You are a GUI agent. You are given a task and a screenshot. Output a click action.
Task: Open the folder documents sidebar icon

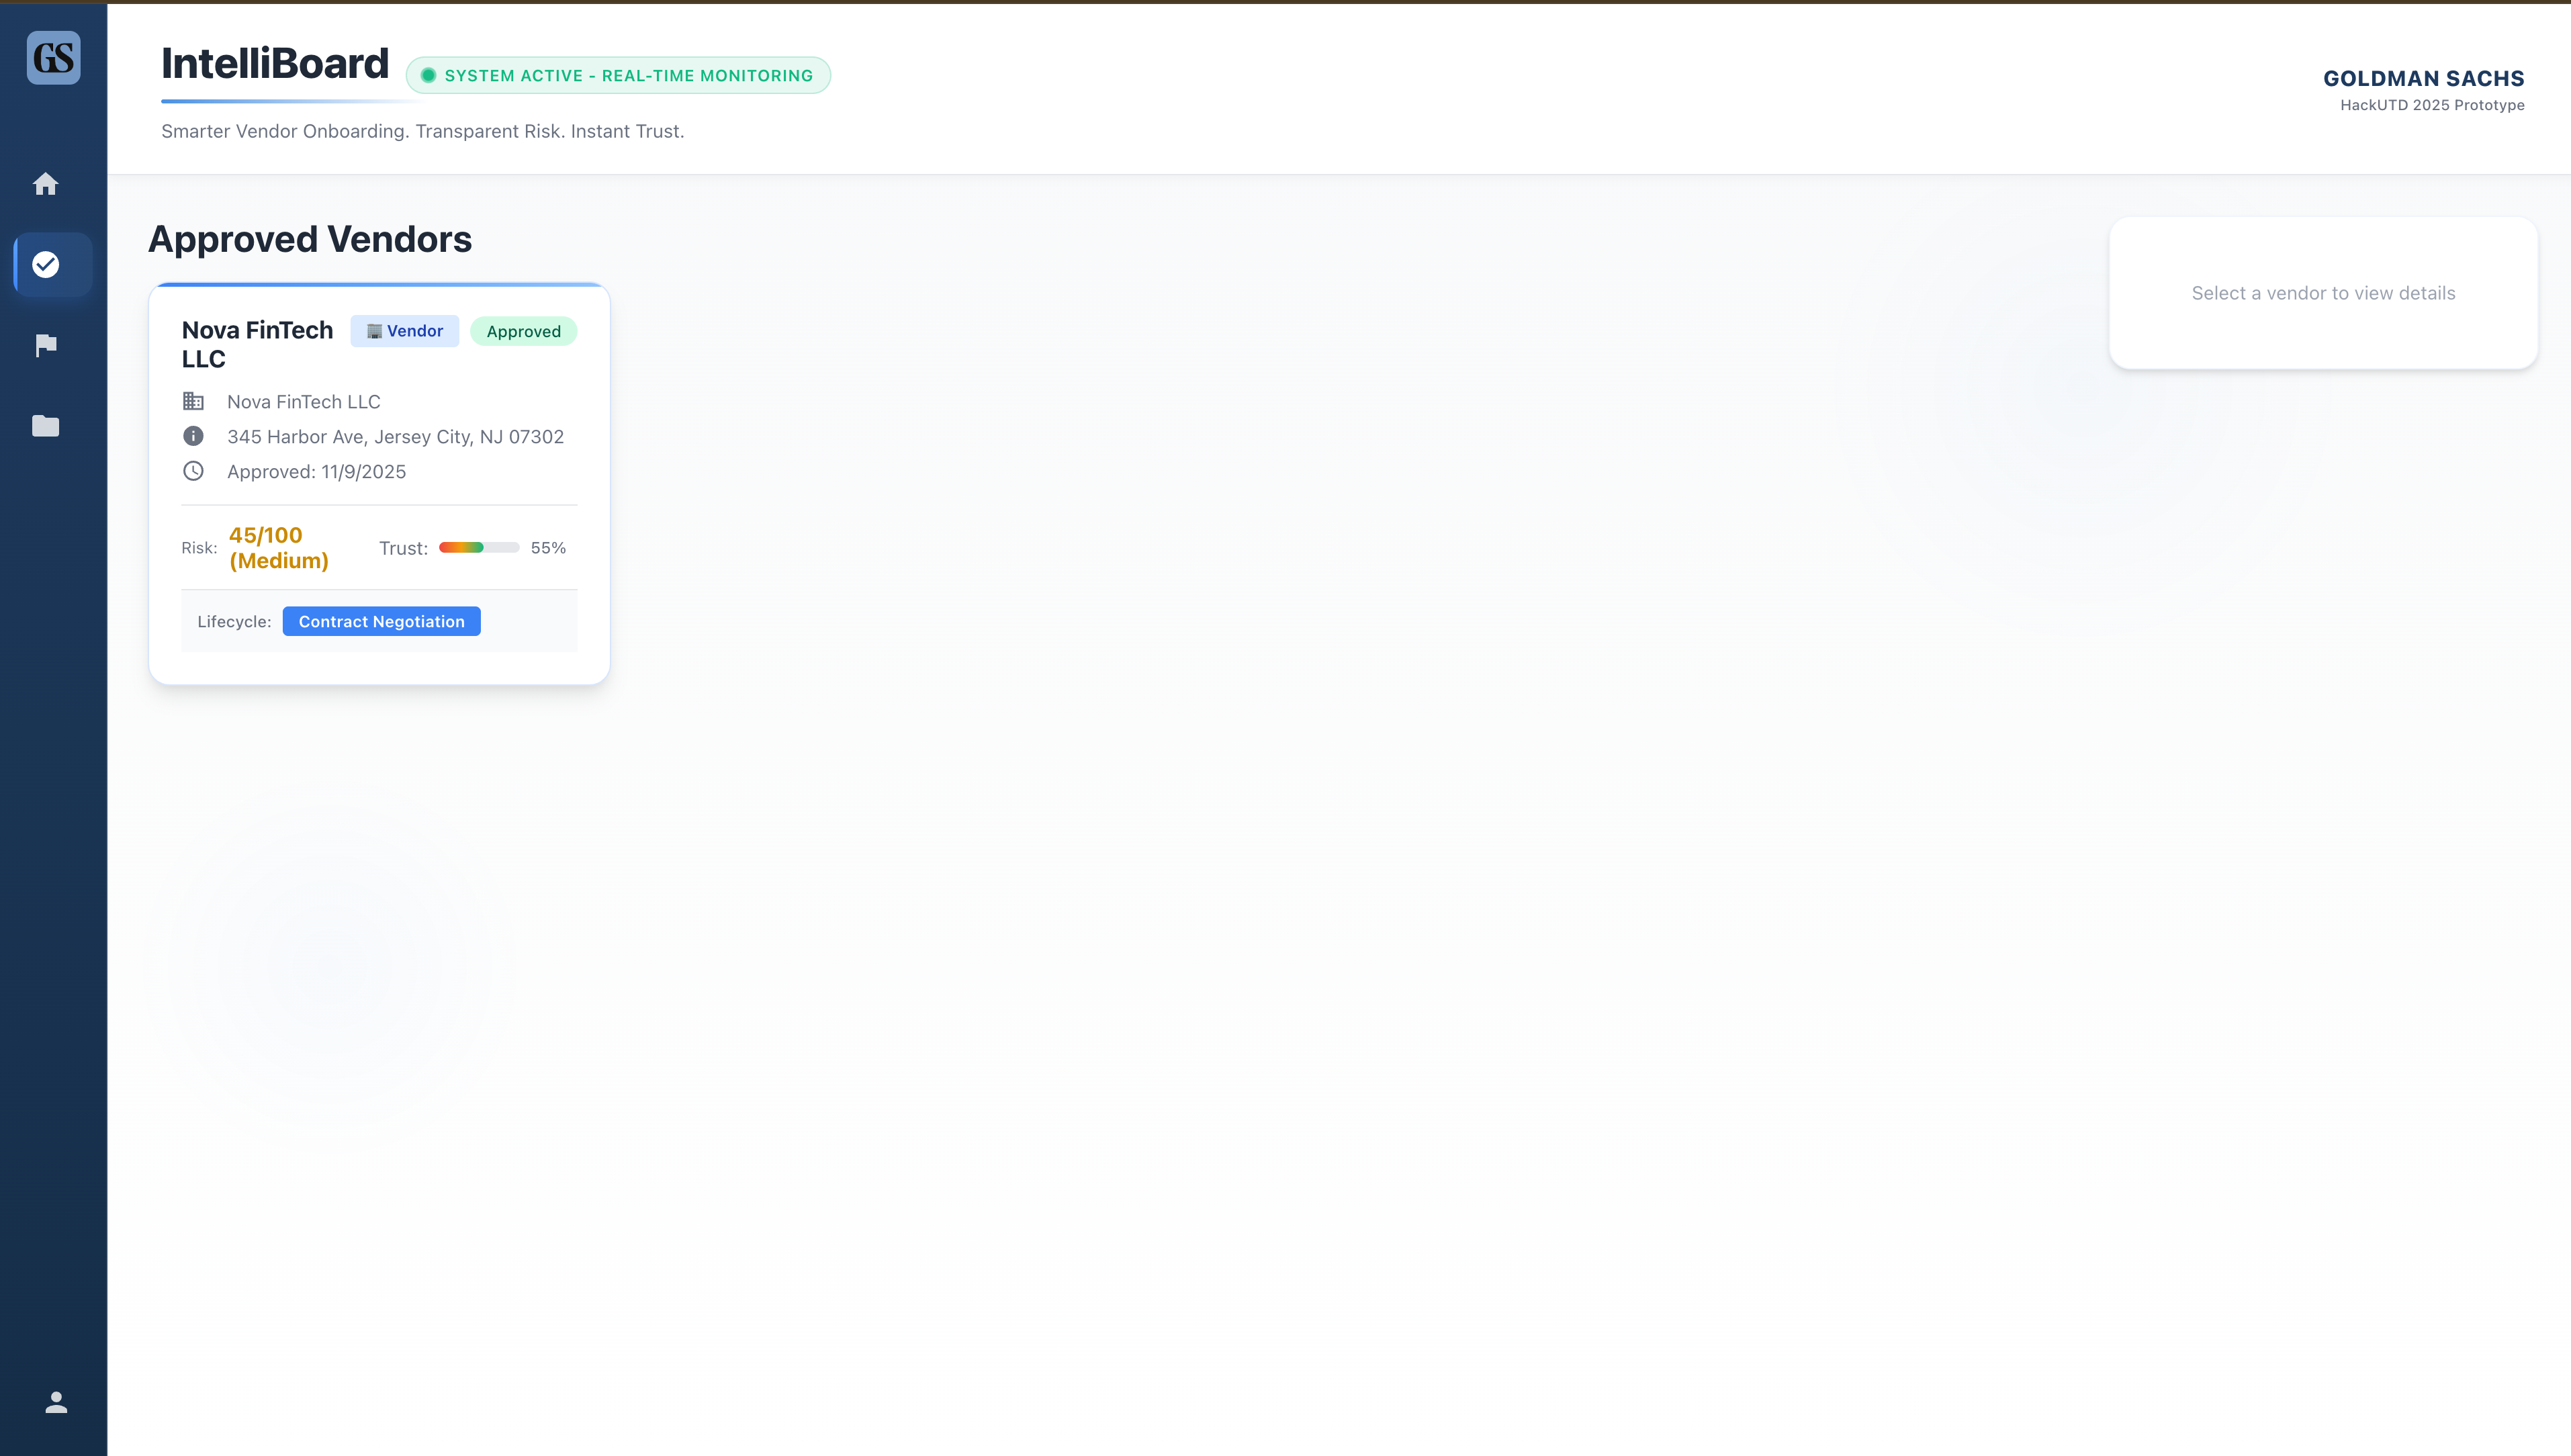[46, 426]
